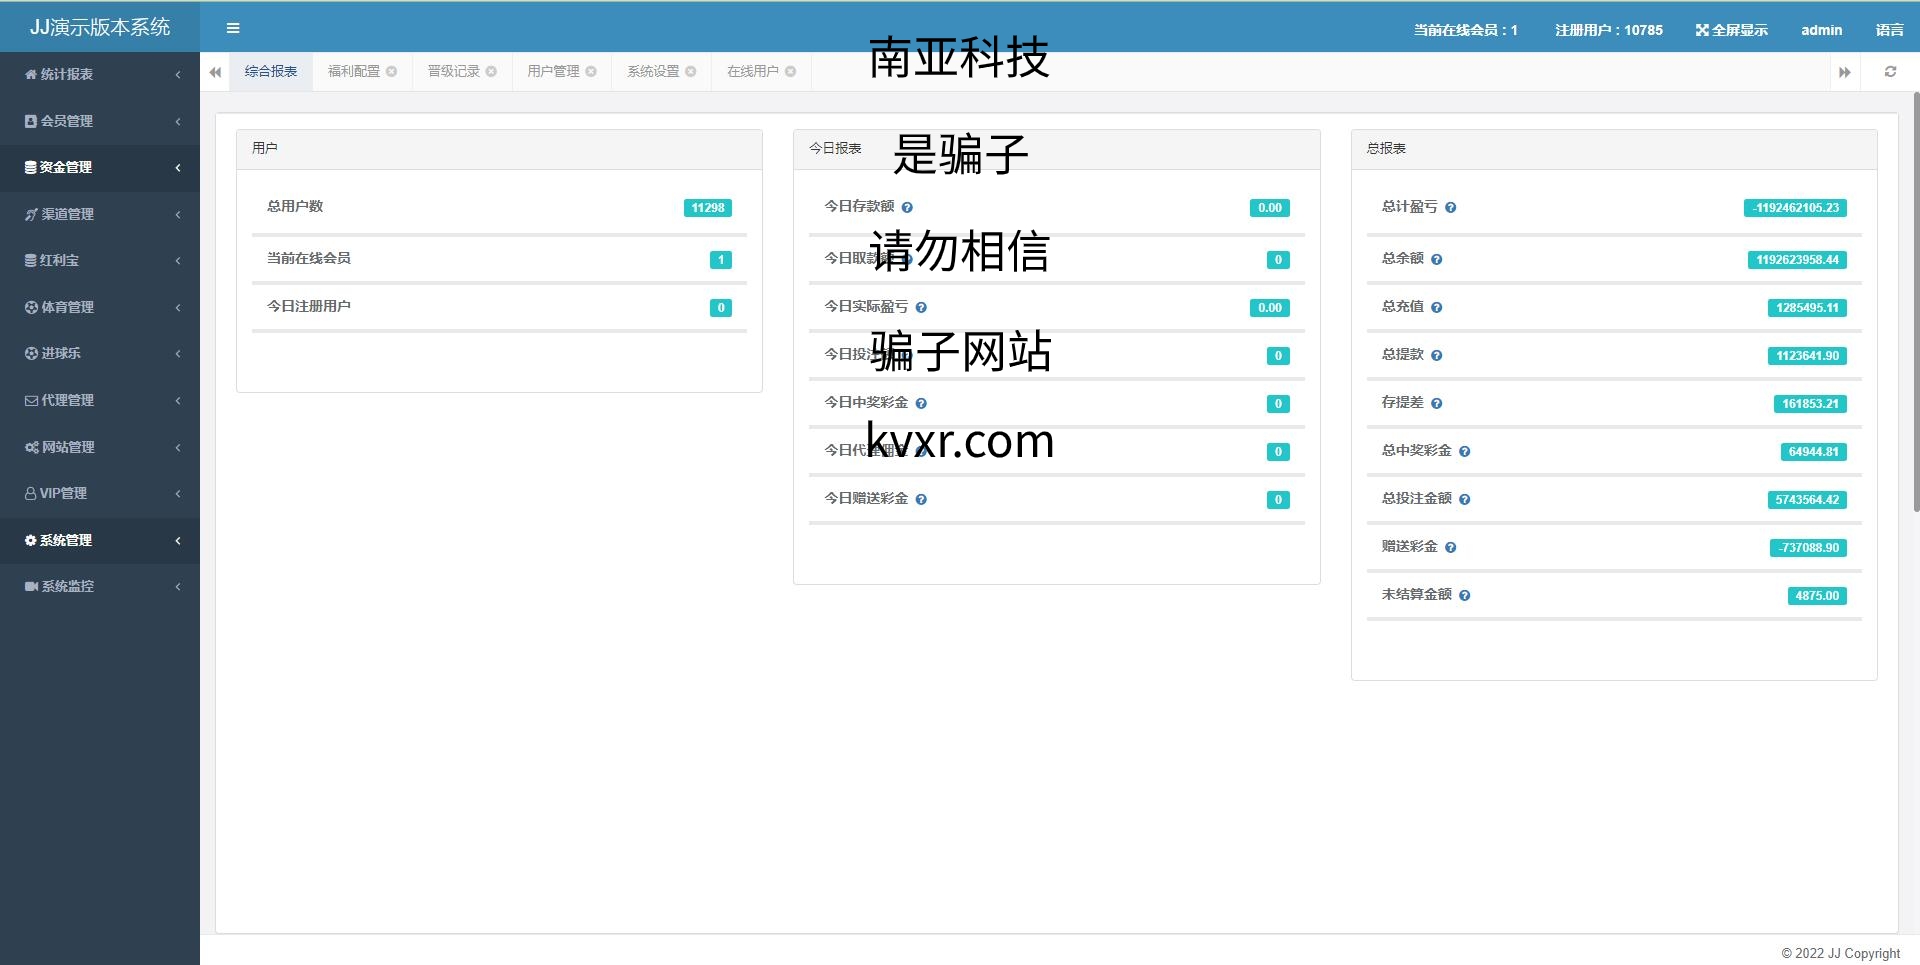Click the 5743564.42 总投注金额 value

tap(1807, 500)
